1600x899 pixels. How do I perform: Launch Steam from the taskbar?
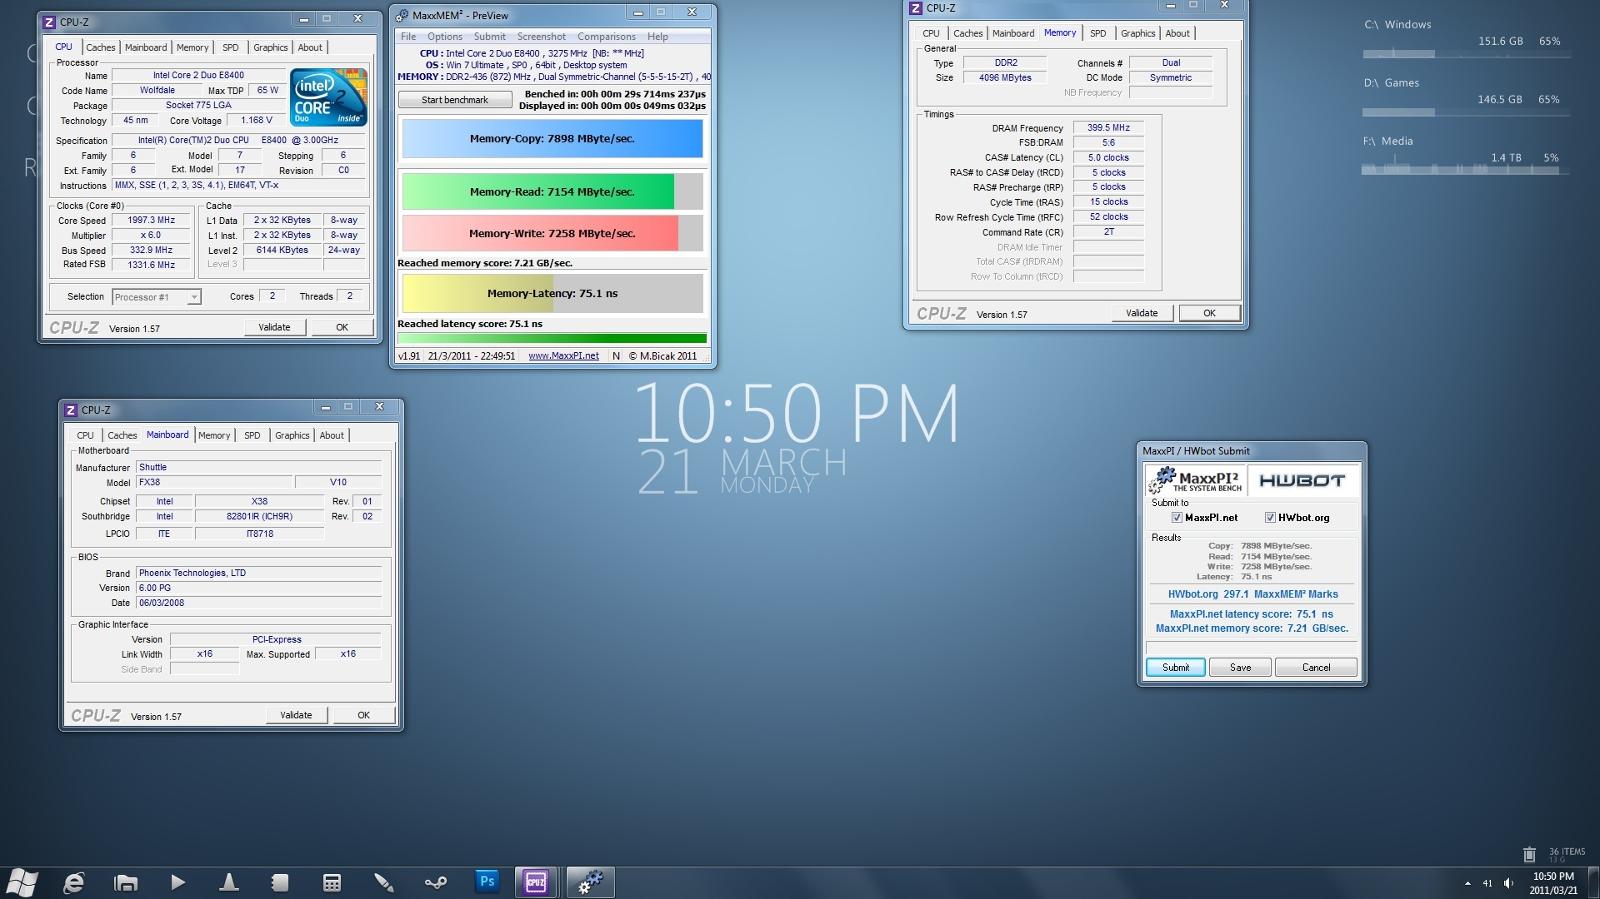pyautogui.click(x=435, y=882)
